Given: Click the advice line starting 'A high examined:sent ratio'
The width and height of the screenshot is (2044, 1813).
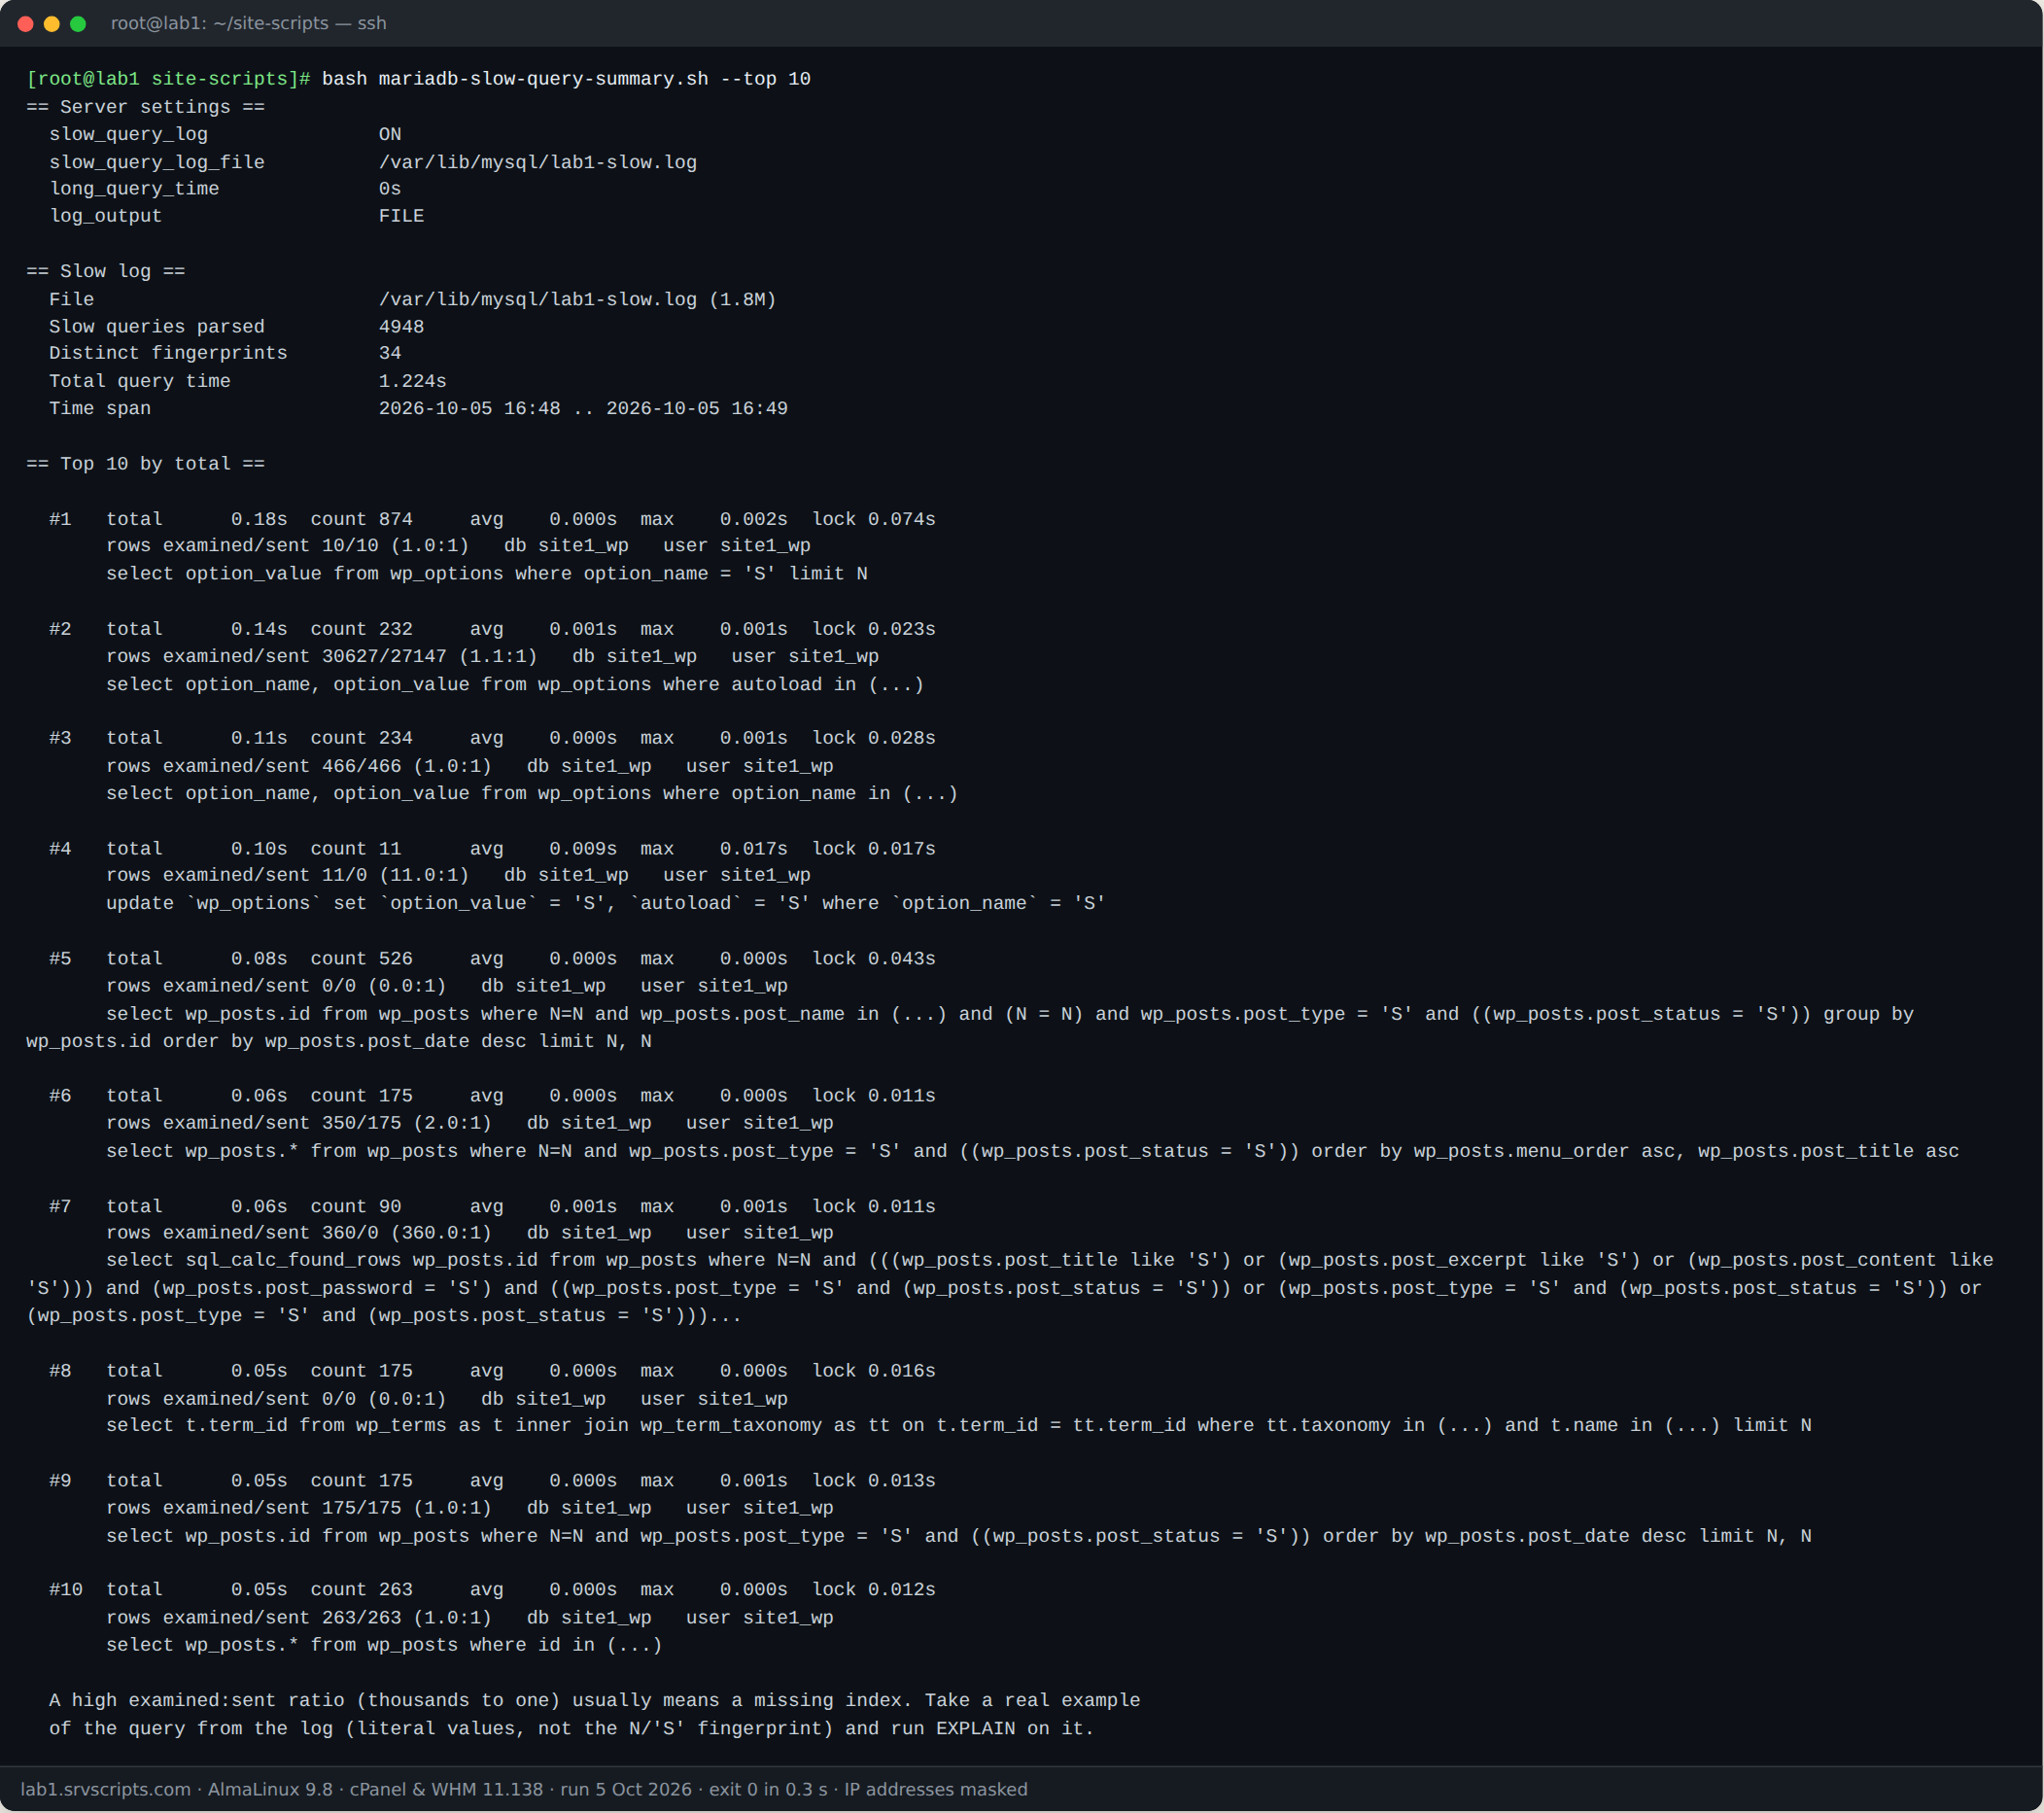Looking at the screenshot, I should [x=594, y=1700].
